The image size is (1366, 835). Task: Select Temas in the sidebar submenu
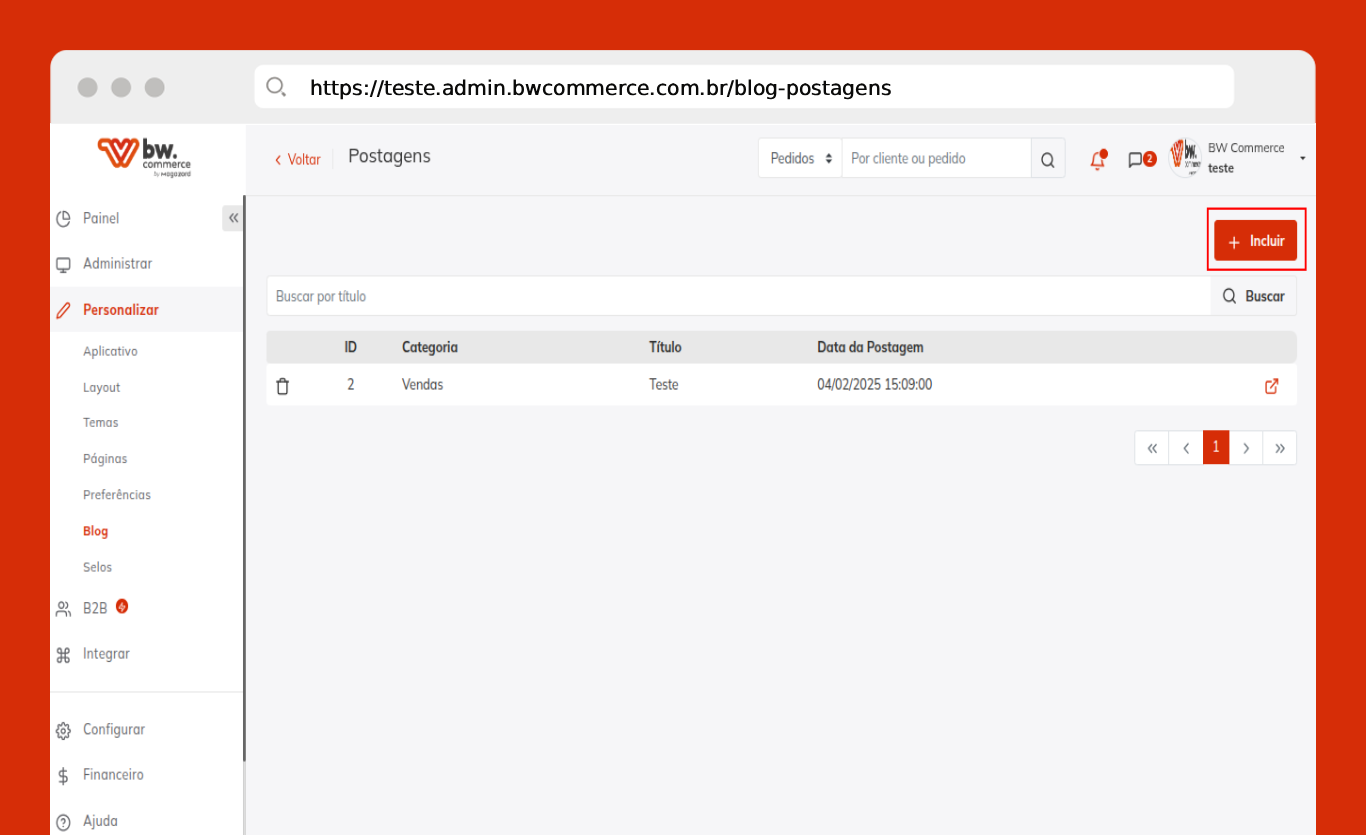tap(101, 423)
